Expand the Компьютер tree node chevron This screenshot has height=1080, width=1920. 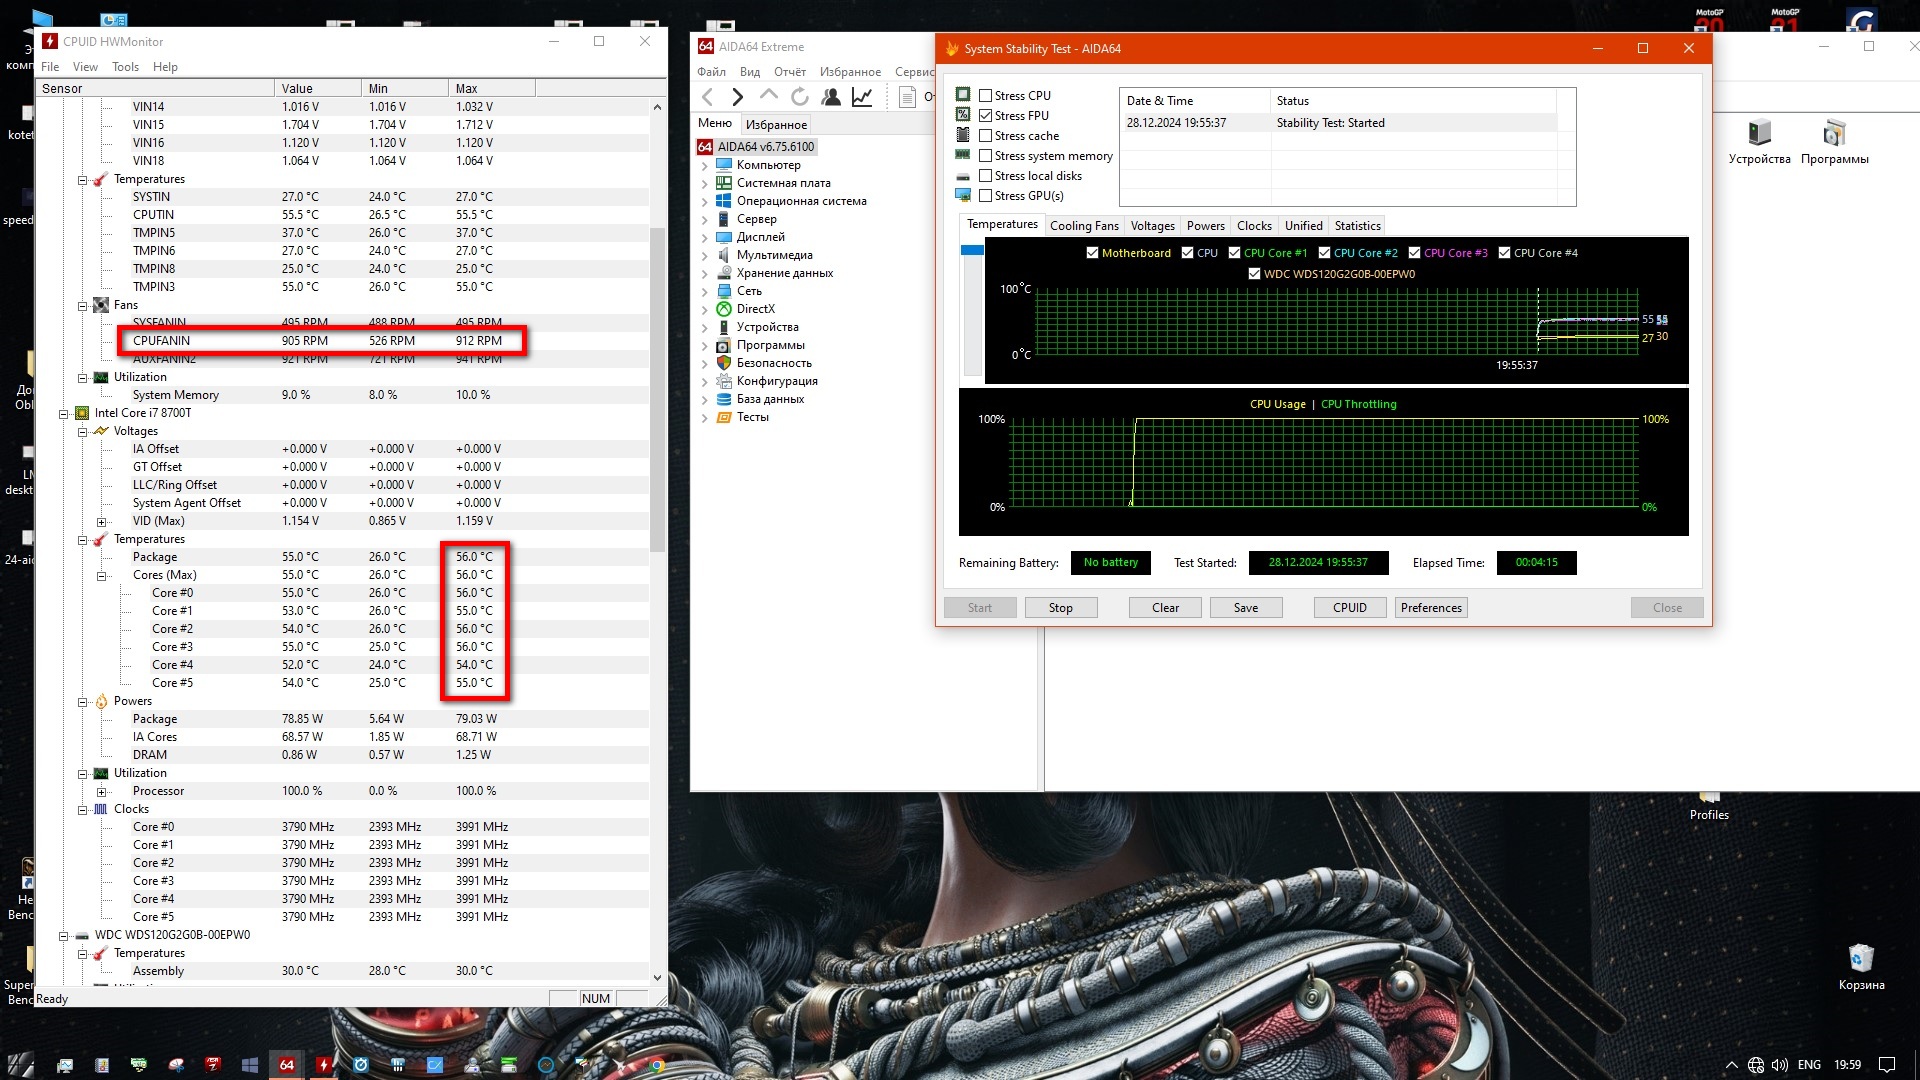[x=704, y=165]
